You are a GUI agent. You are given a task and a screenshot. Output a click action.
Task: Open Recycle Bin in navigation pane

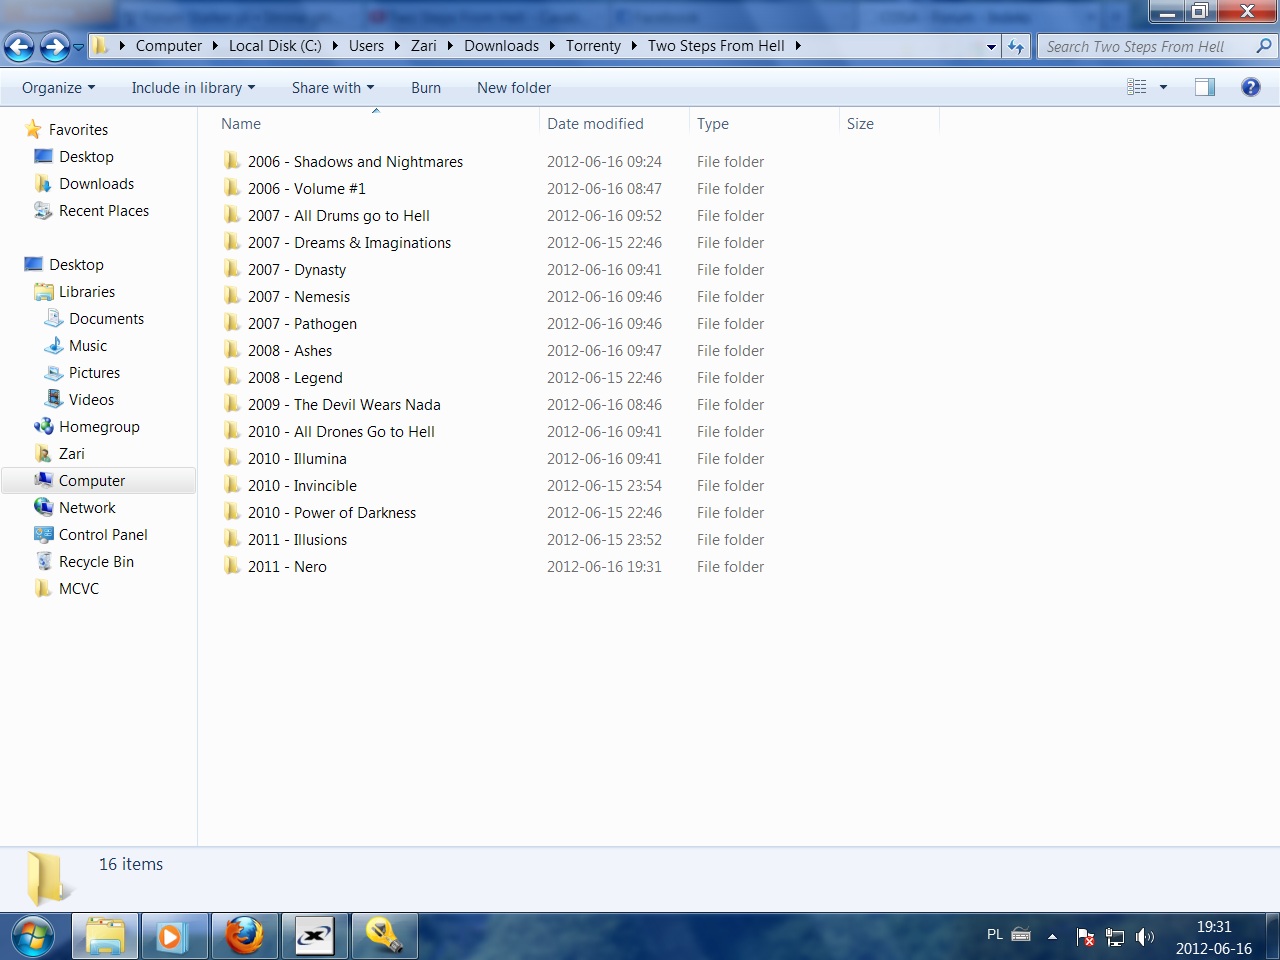tap(96, 562)
